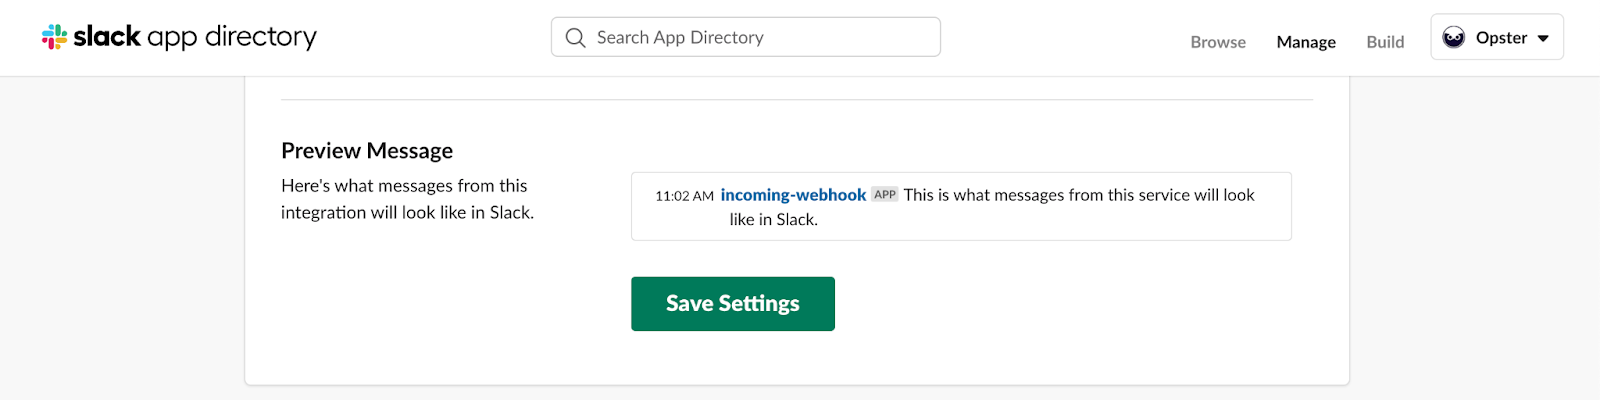Click "like in Slack." preview line

tap(773, 220)
